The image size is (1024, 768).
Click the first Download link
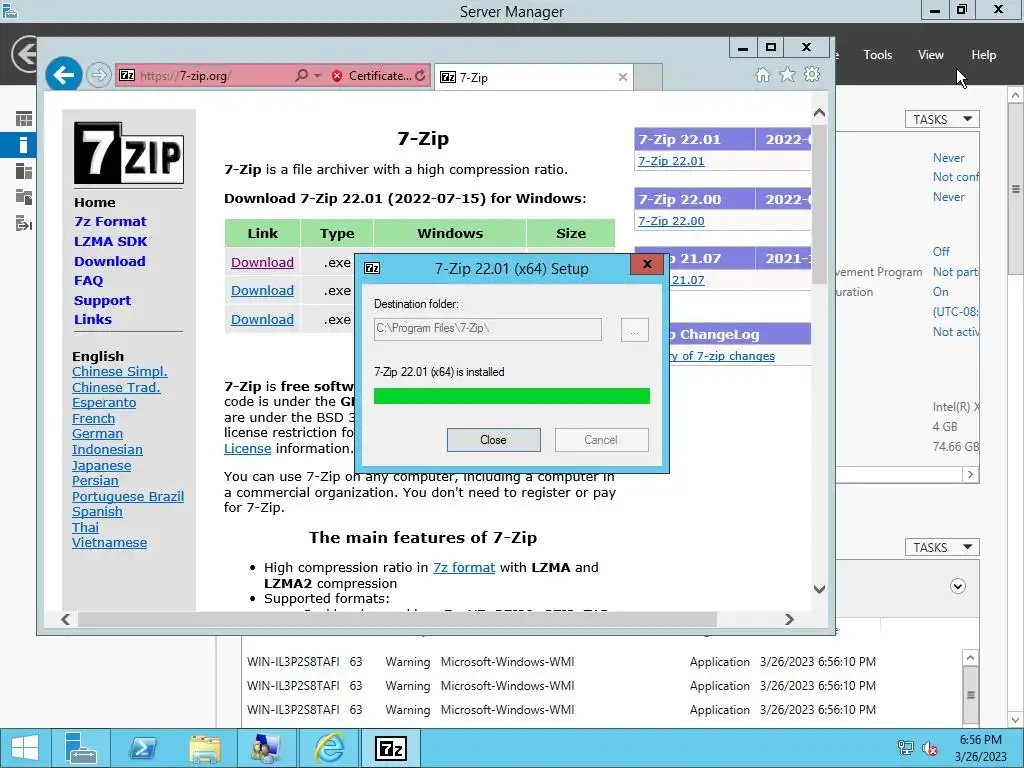click(262, 263)
